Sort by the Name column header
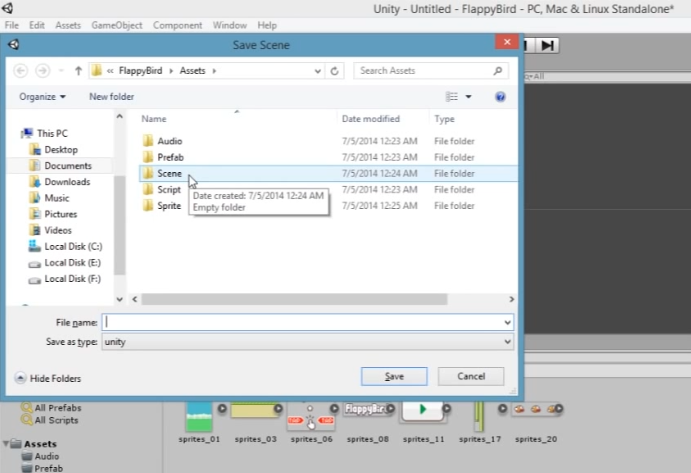Screen dimensions: 691x473 coord(154,119)
